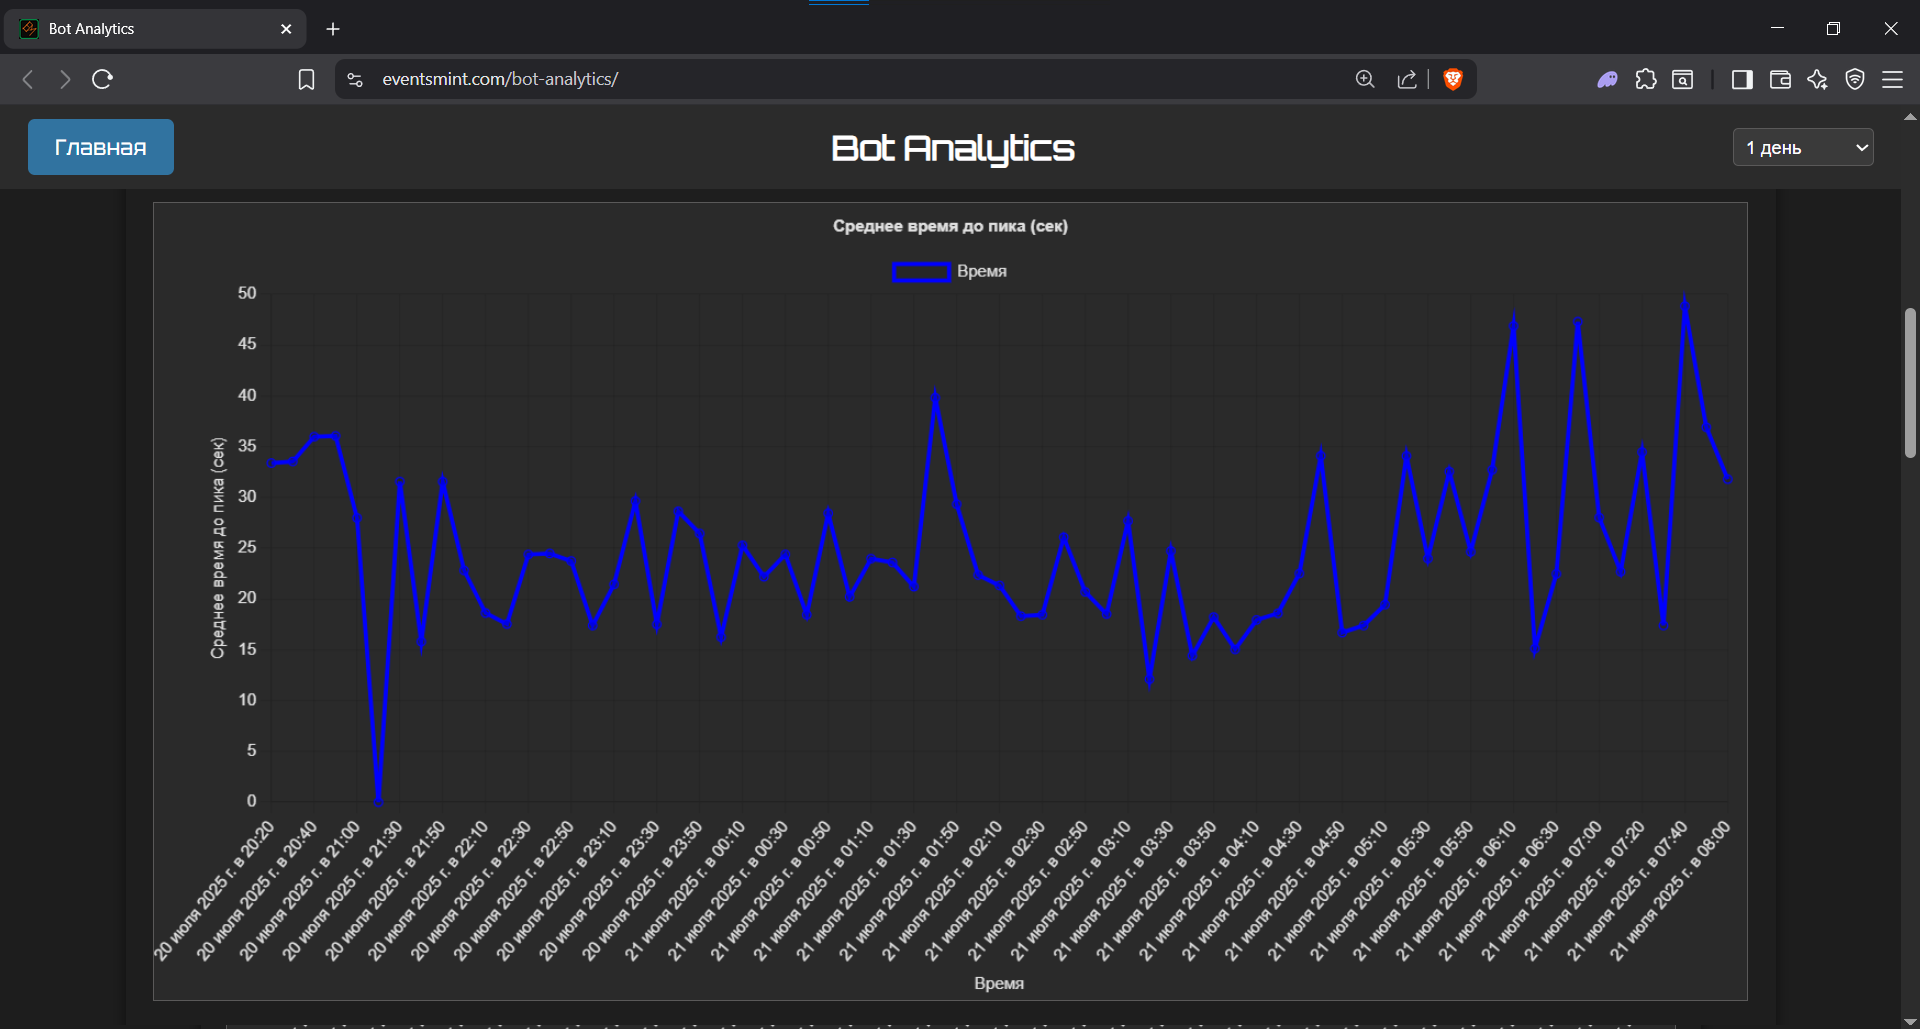Click the Brave Shields lion icon
This screenshot has height=1029, width=1920.
pos(1453,79)
